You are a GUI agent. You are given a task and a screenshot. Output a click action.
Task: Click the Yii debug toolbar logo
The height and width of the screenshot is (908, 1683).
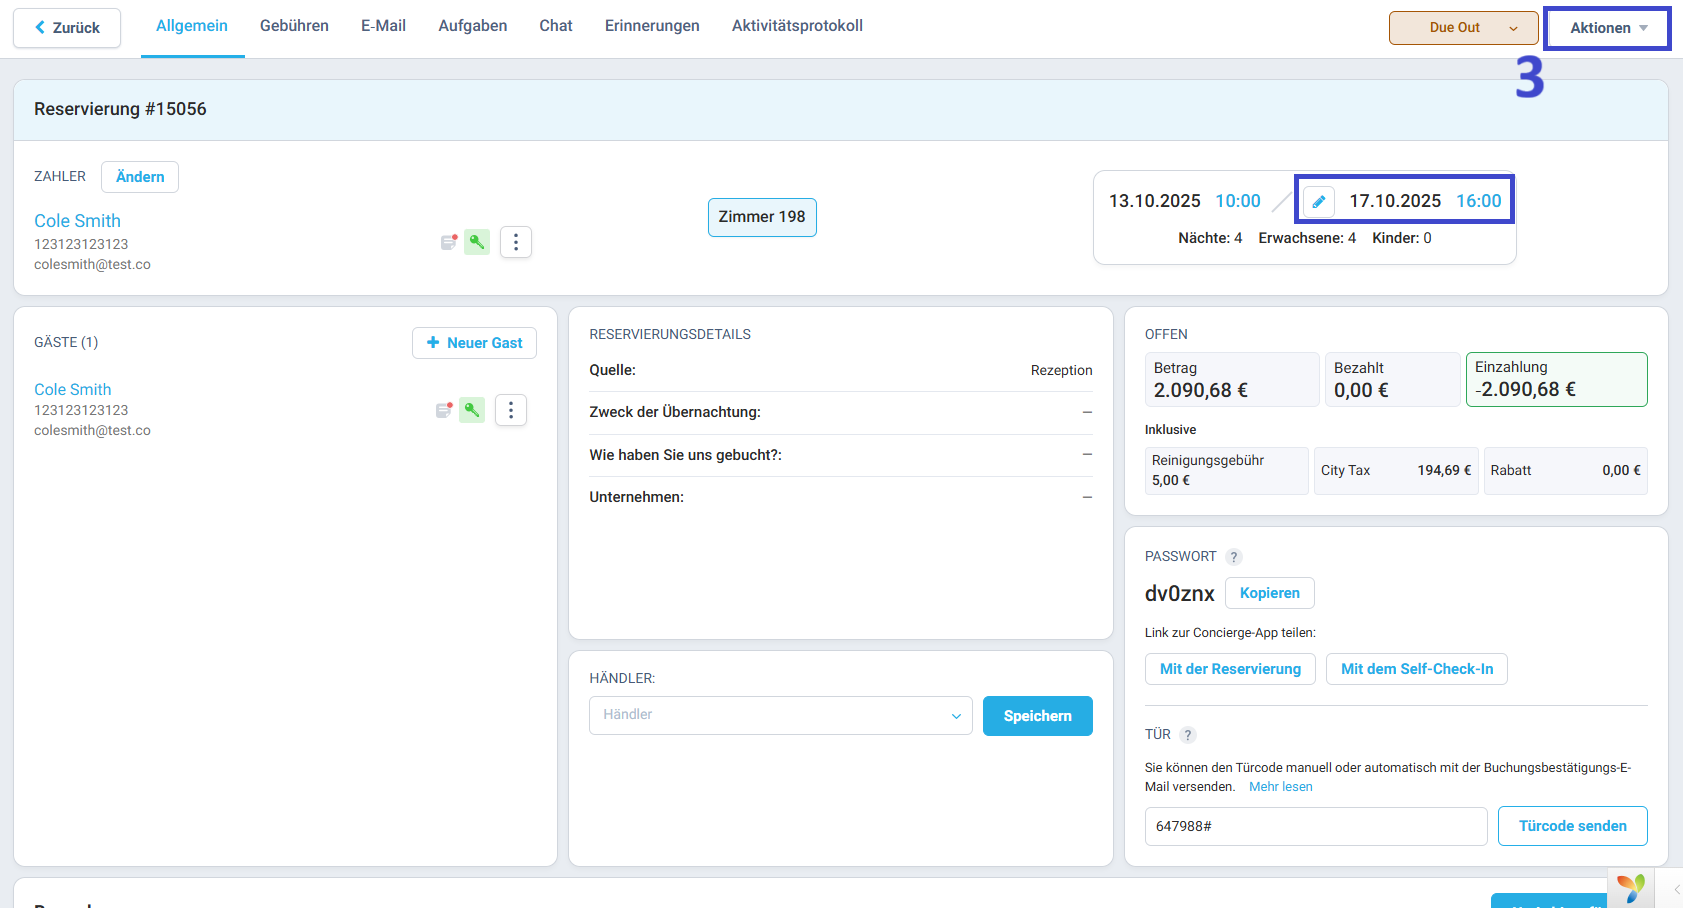pyautogui.click(x=1630, y=888)
